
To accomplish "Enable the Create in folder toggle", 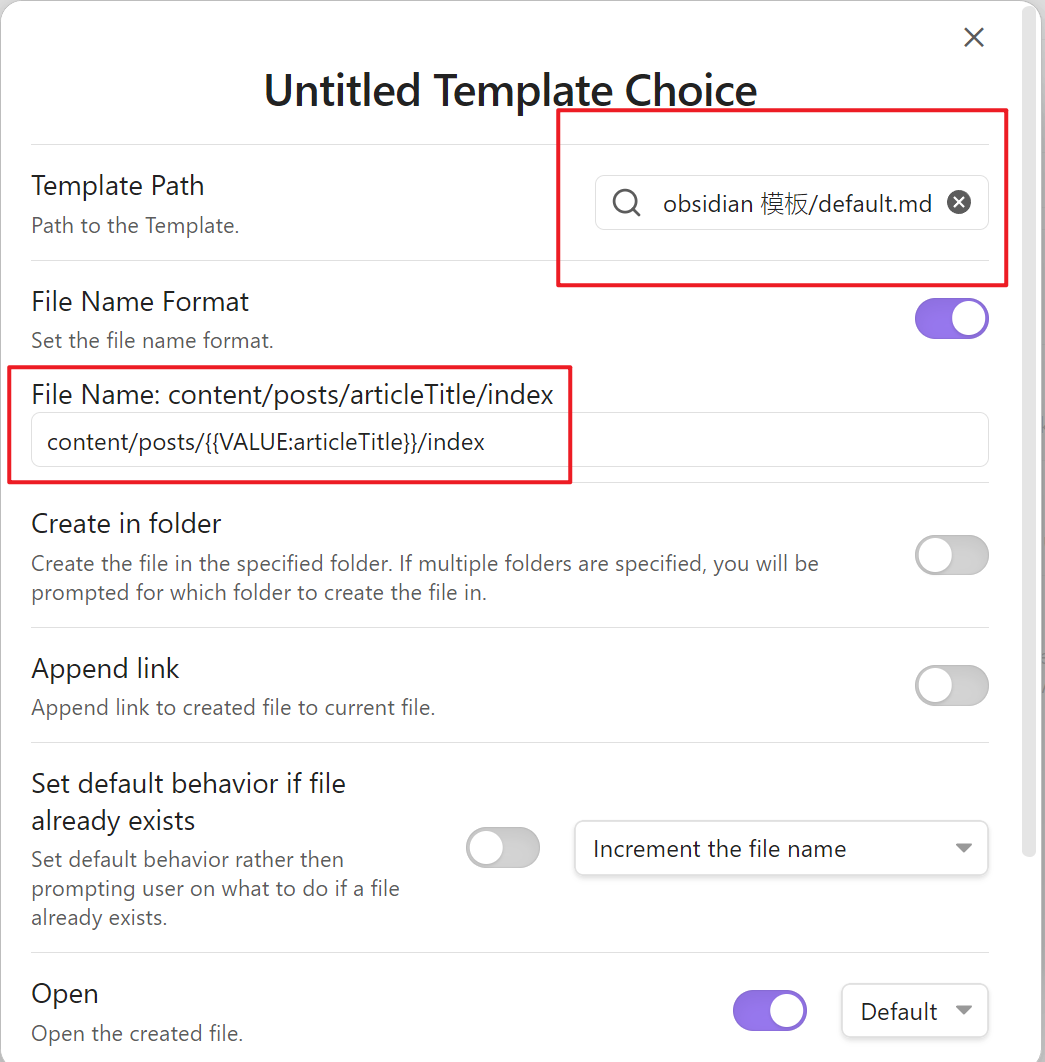I will pos(951,555).
